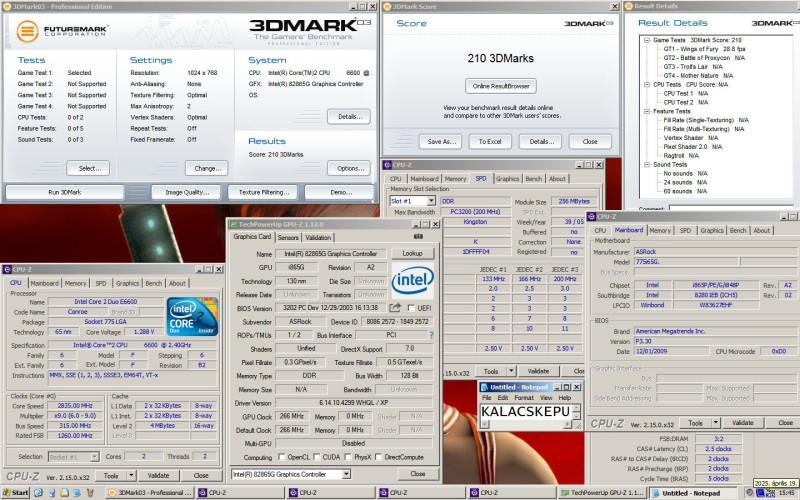
Task: Open the About tab in CPU-Z Mainboard window
Action: click(x=761, y=231)
